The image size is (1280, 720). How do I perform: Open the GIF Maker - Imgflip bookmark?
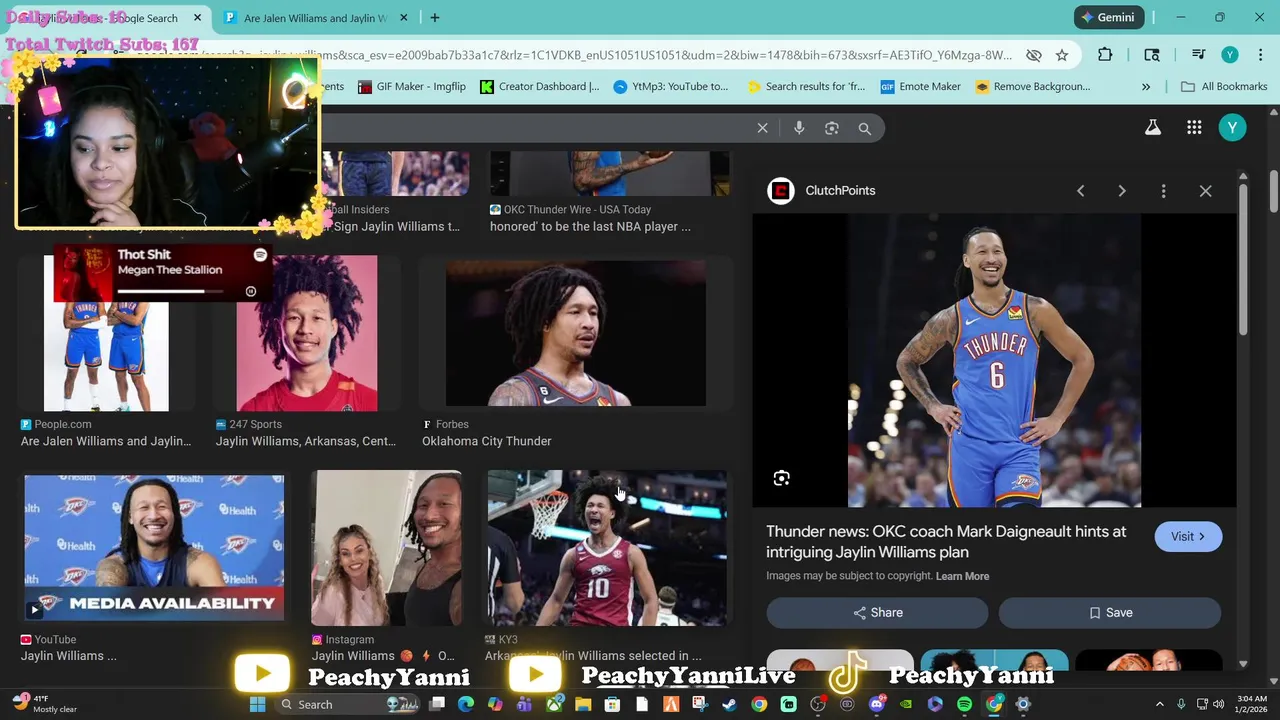click(x=412, y=86)
